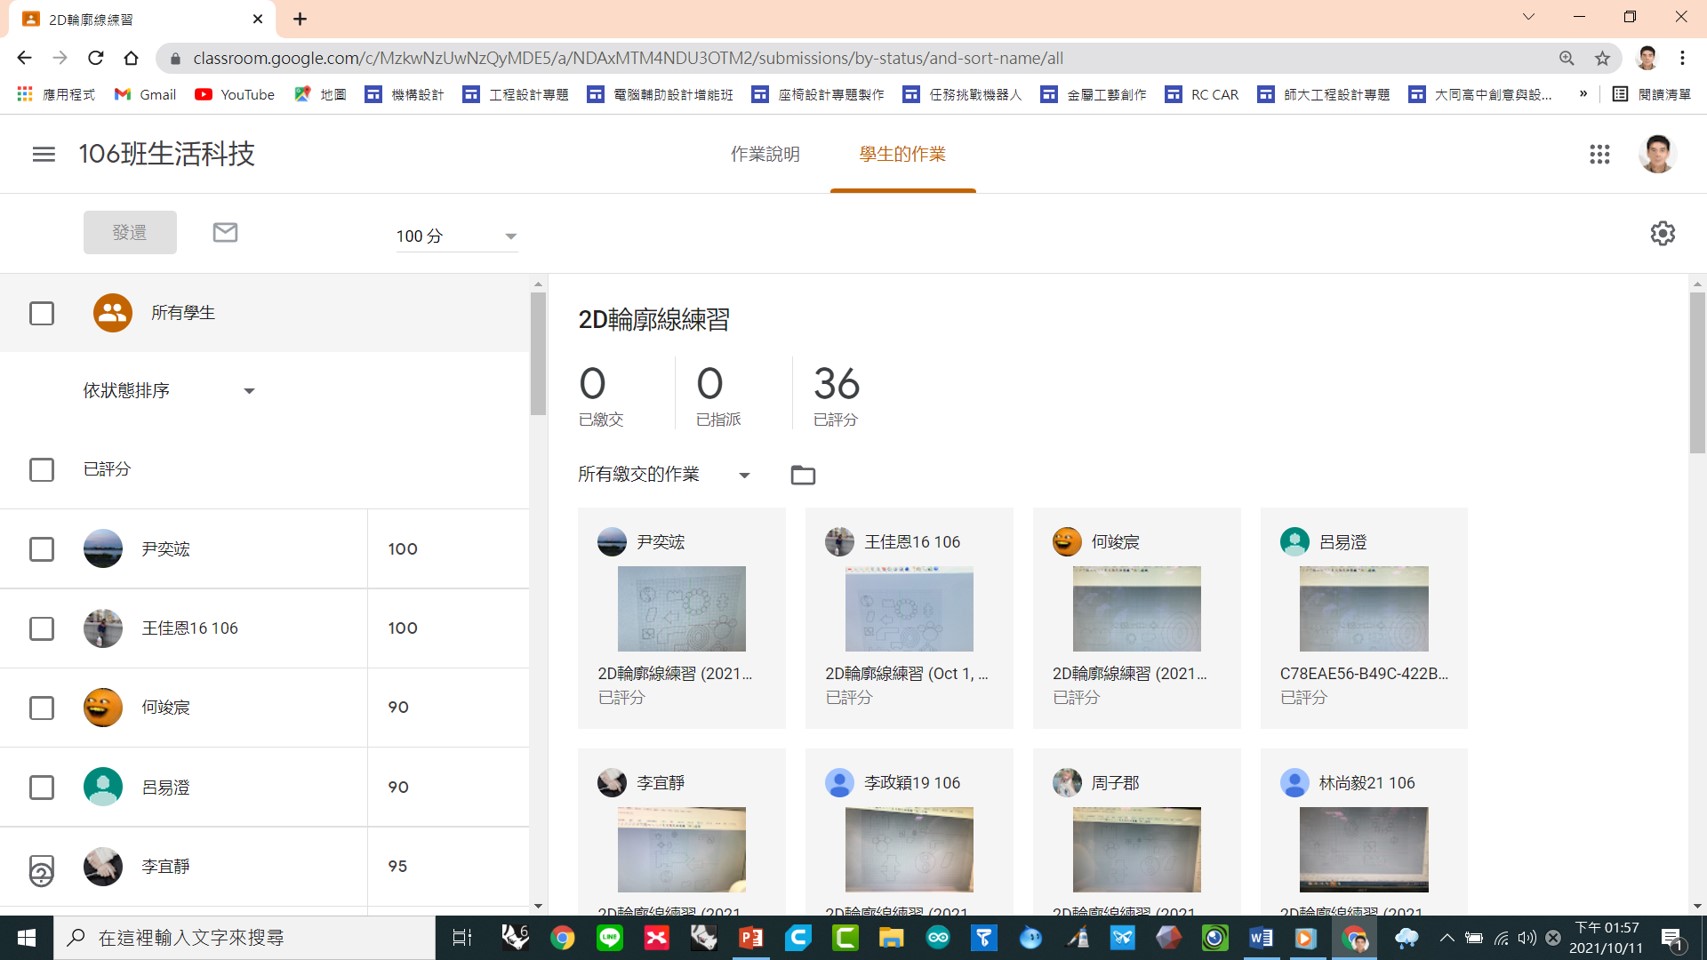Open 呂易澄's C78EAE56 attachment thumbnail

coord(1364,609)
